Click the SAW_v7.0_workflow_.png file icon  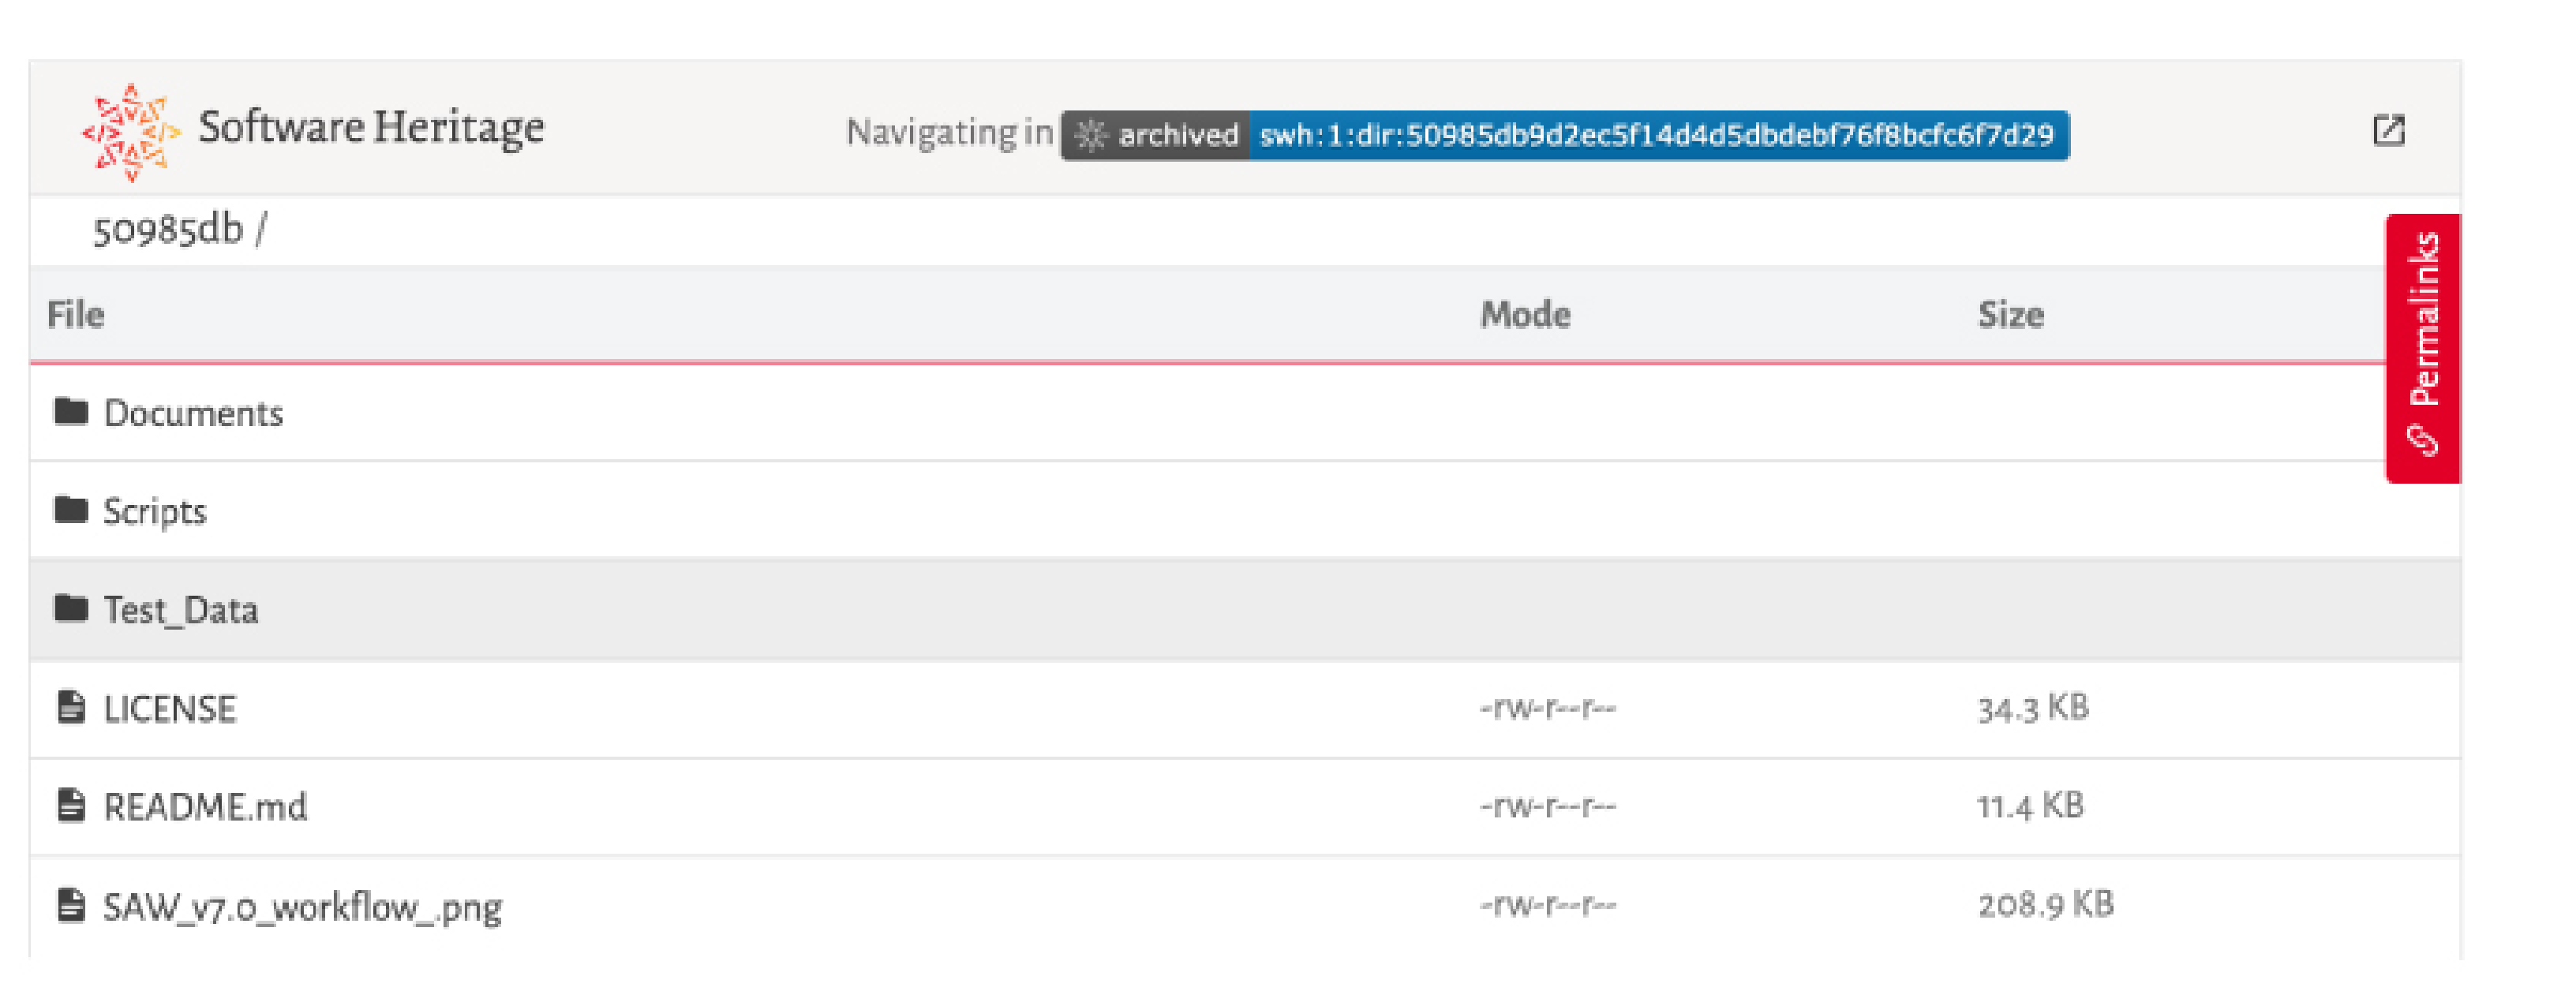pos(71,905)
